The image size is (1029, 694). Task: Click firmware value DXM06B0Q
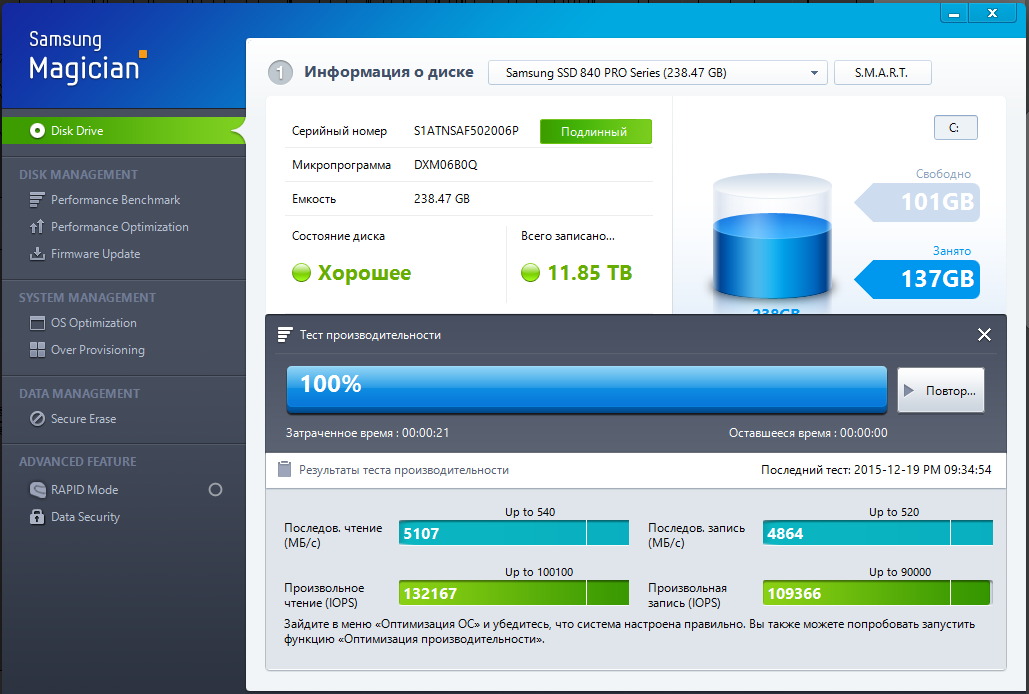pos(446,165)
